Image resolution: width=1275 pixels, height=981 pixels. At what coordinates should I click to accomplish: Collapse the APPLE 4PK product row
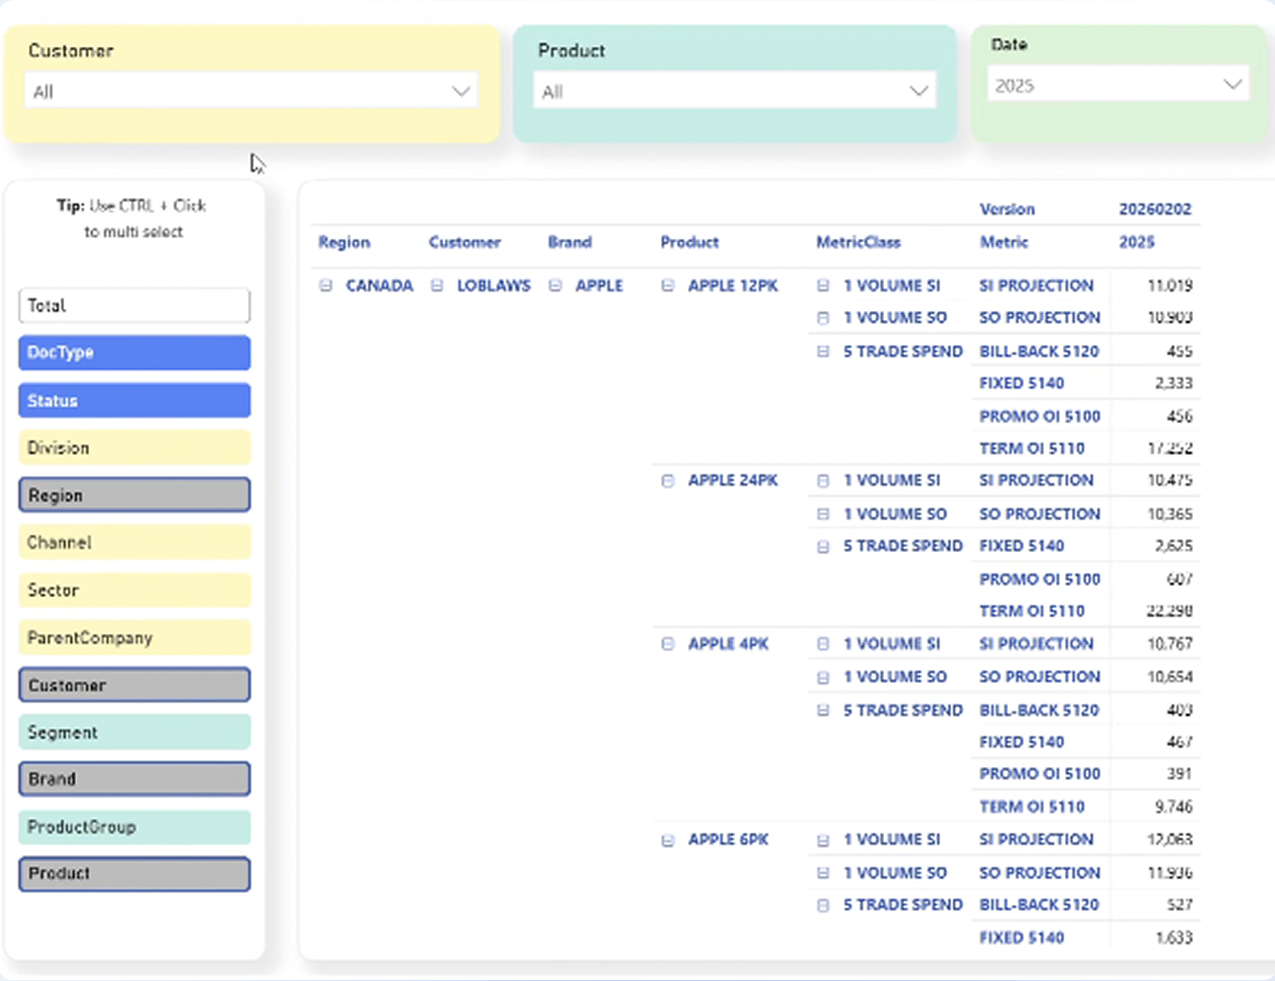coord(668,644)
